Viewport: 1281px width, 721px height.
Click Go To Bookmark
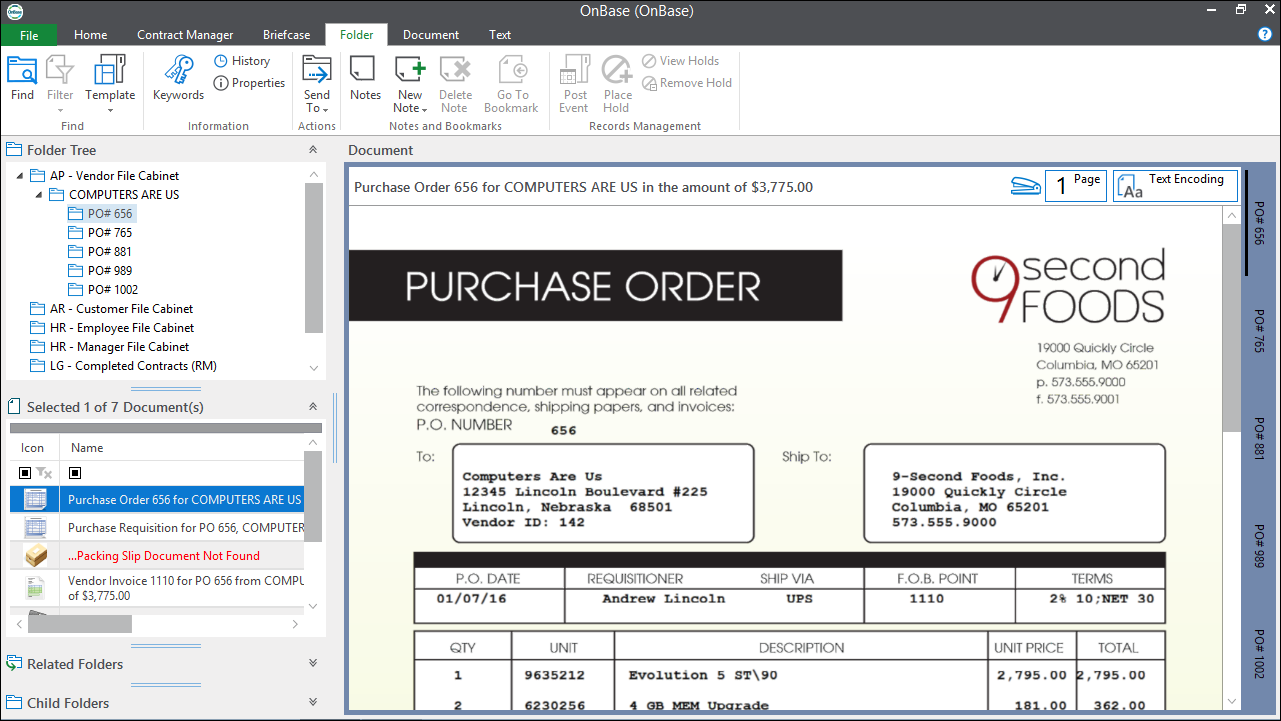511,84
